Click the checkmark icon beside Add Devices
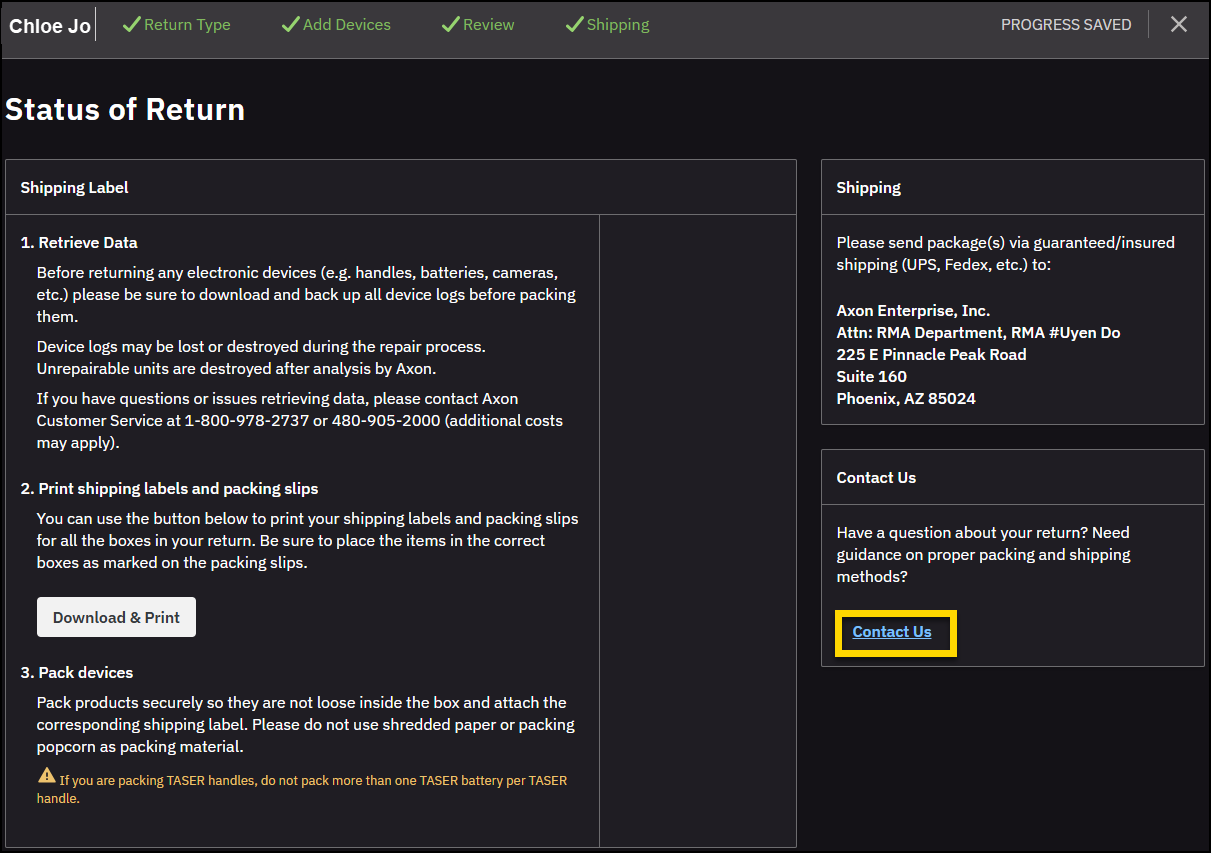1211x853 pixels. [292, 24]
